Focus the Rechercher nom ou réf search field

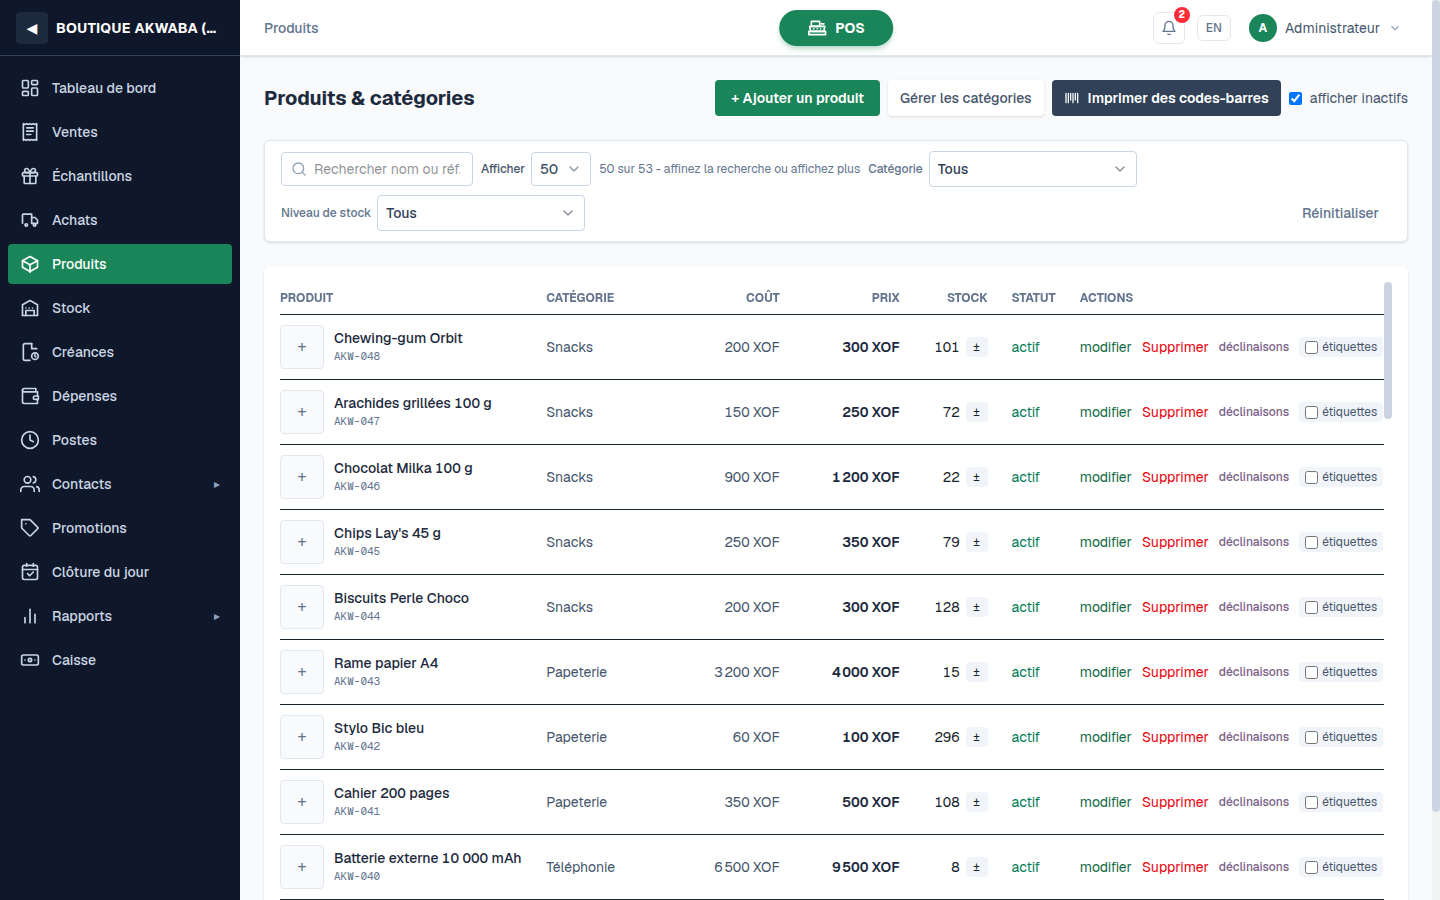coord(377,169)
